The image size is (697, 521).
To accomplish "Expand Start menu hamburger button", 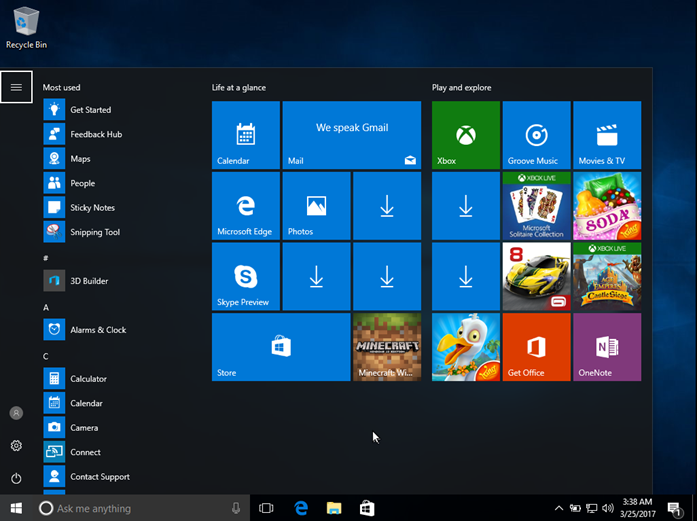I will click(x=16, y=87).
